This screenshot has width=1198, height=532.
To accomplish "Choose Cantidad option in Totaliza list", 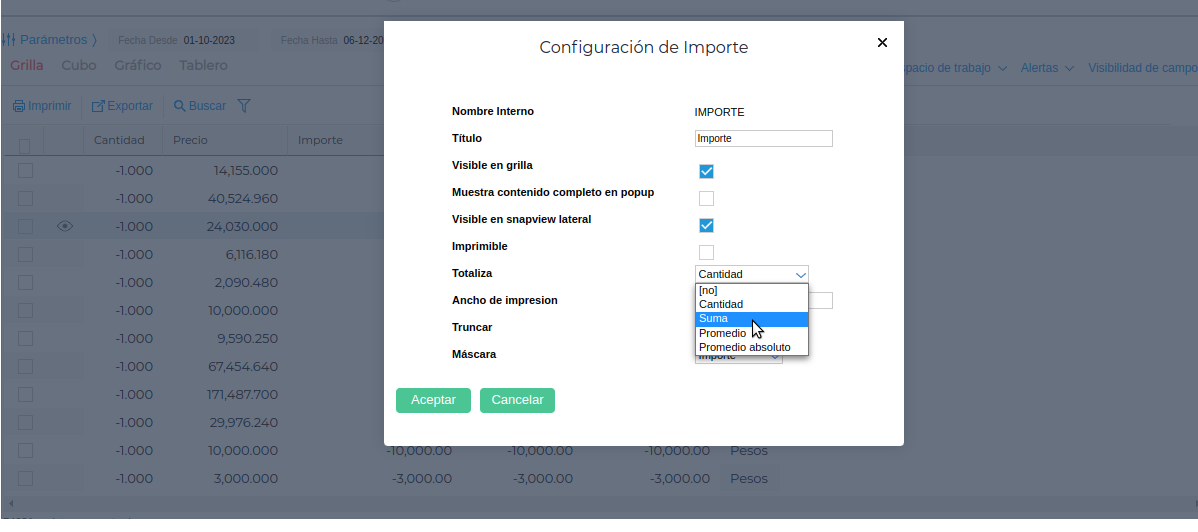I will [x=752, y=304].
